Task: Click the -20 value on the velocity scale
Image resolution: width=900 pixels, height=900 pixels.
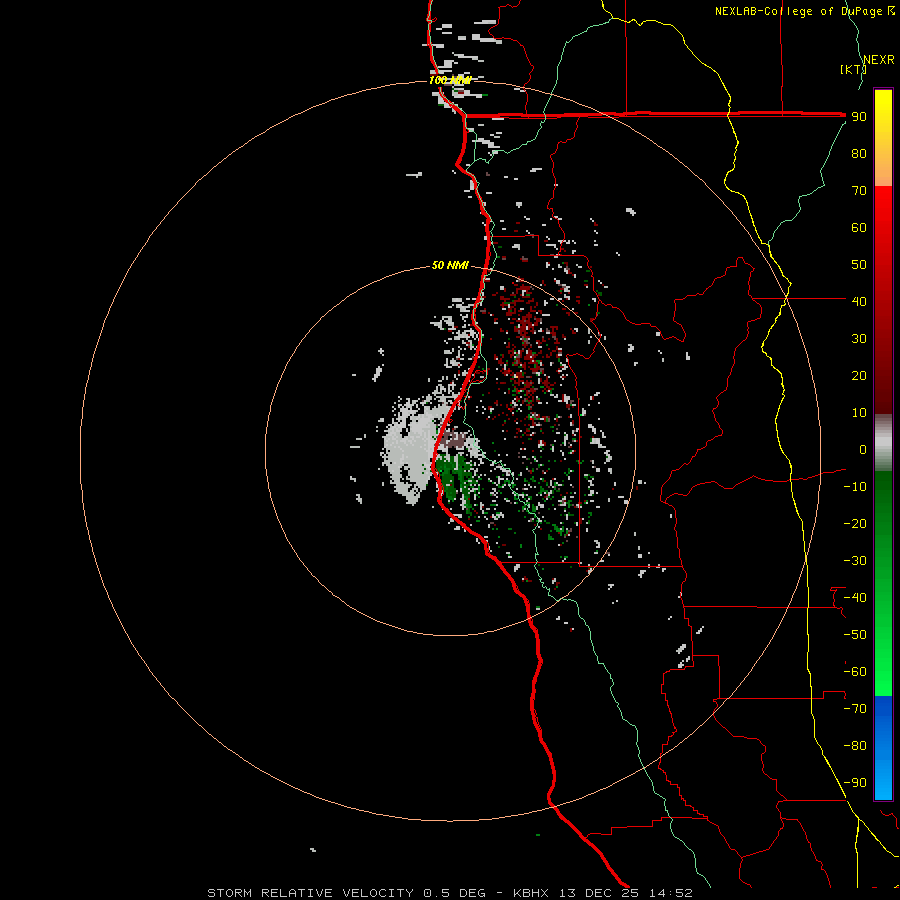Action: (855, 523)
